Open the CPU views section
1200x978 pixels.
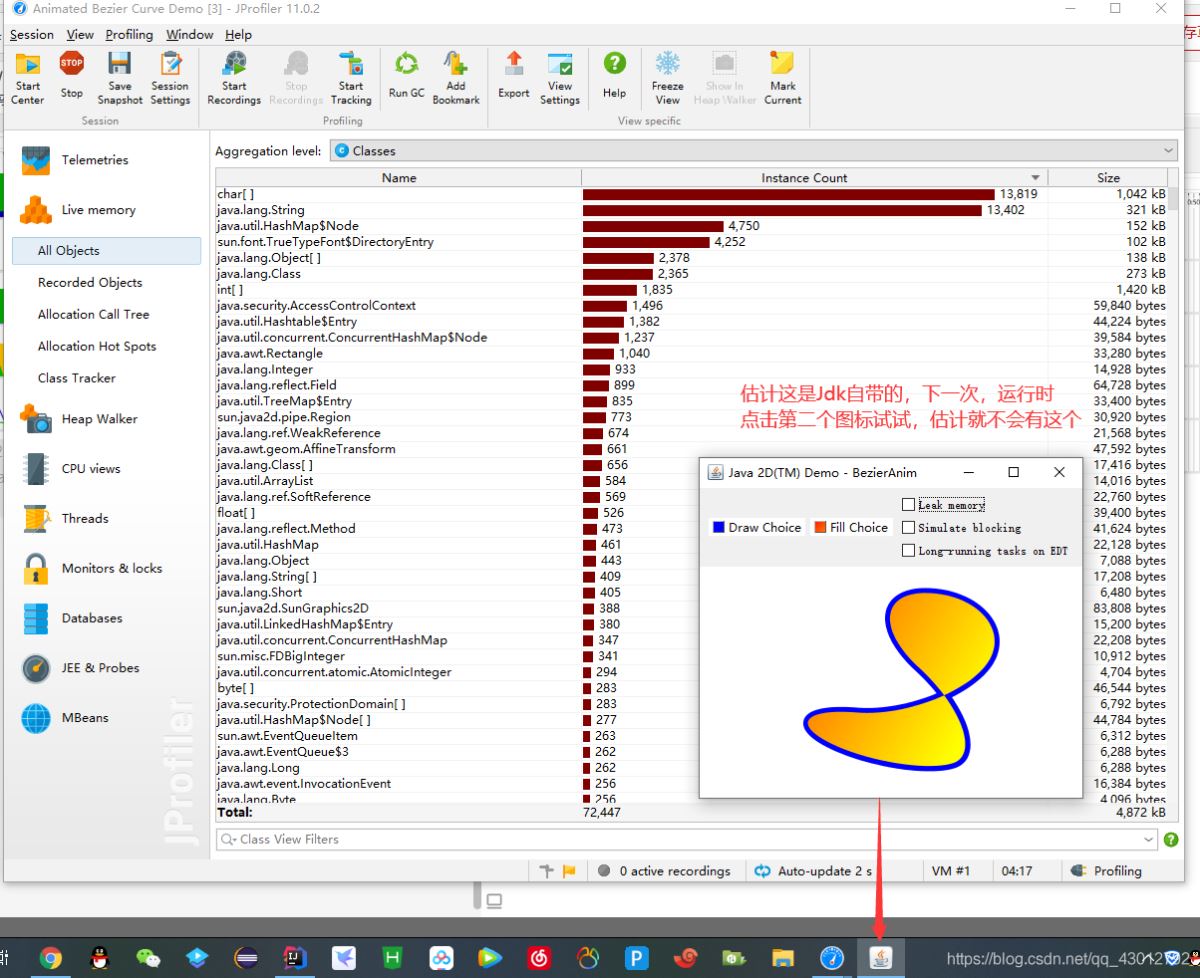coord(90,468)
